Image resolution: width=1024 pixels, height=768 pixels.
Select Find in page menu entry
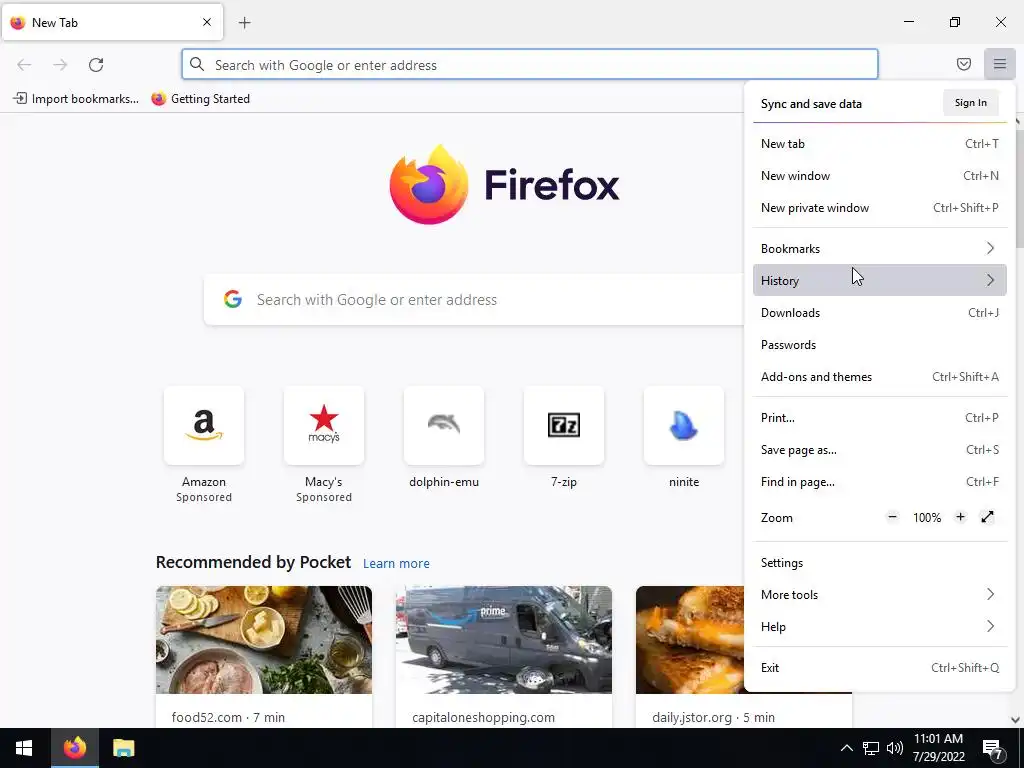(x=880, y=482)
